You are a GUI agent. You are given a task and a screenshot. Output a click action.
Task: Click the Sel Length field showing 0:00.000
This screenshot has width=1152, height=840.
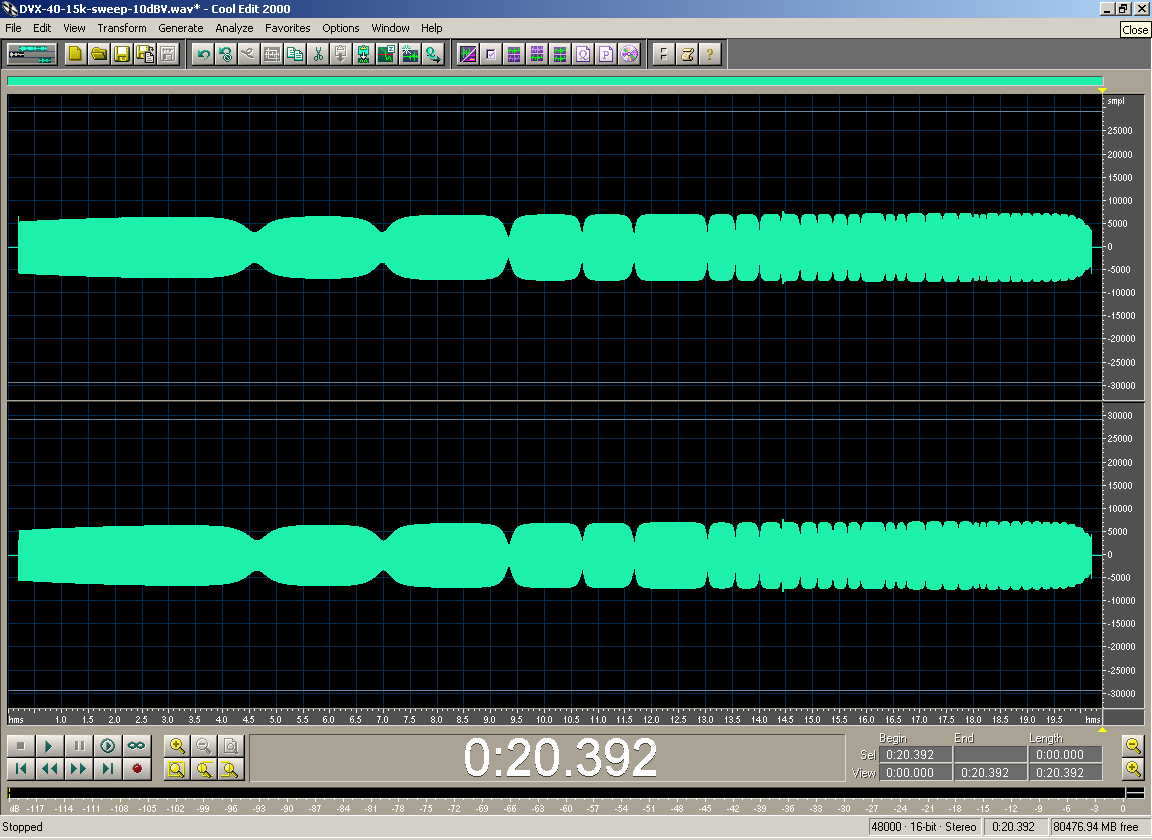pyautogui.click(x=1065, y=755)
